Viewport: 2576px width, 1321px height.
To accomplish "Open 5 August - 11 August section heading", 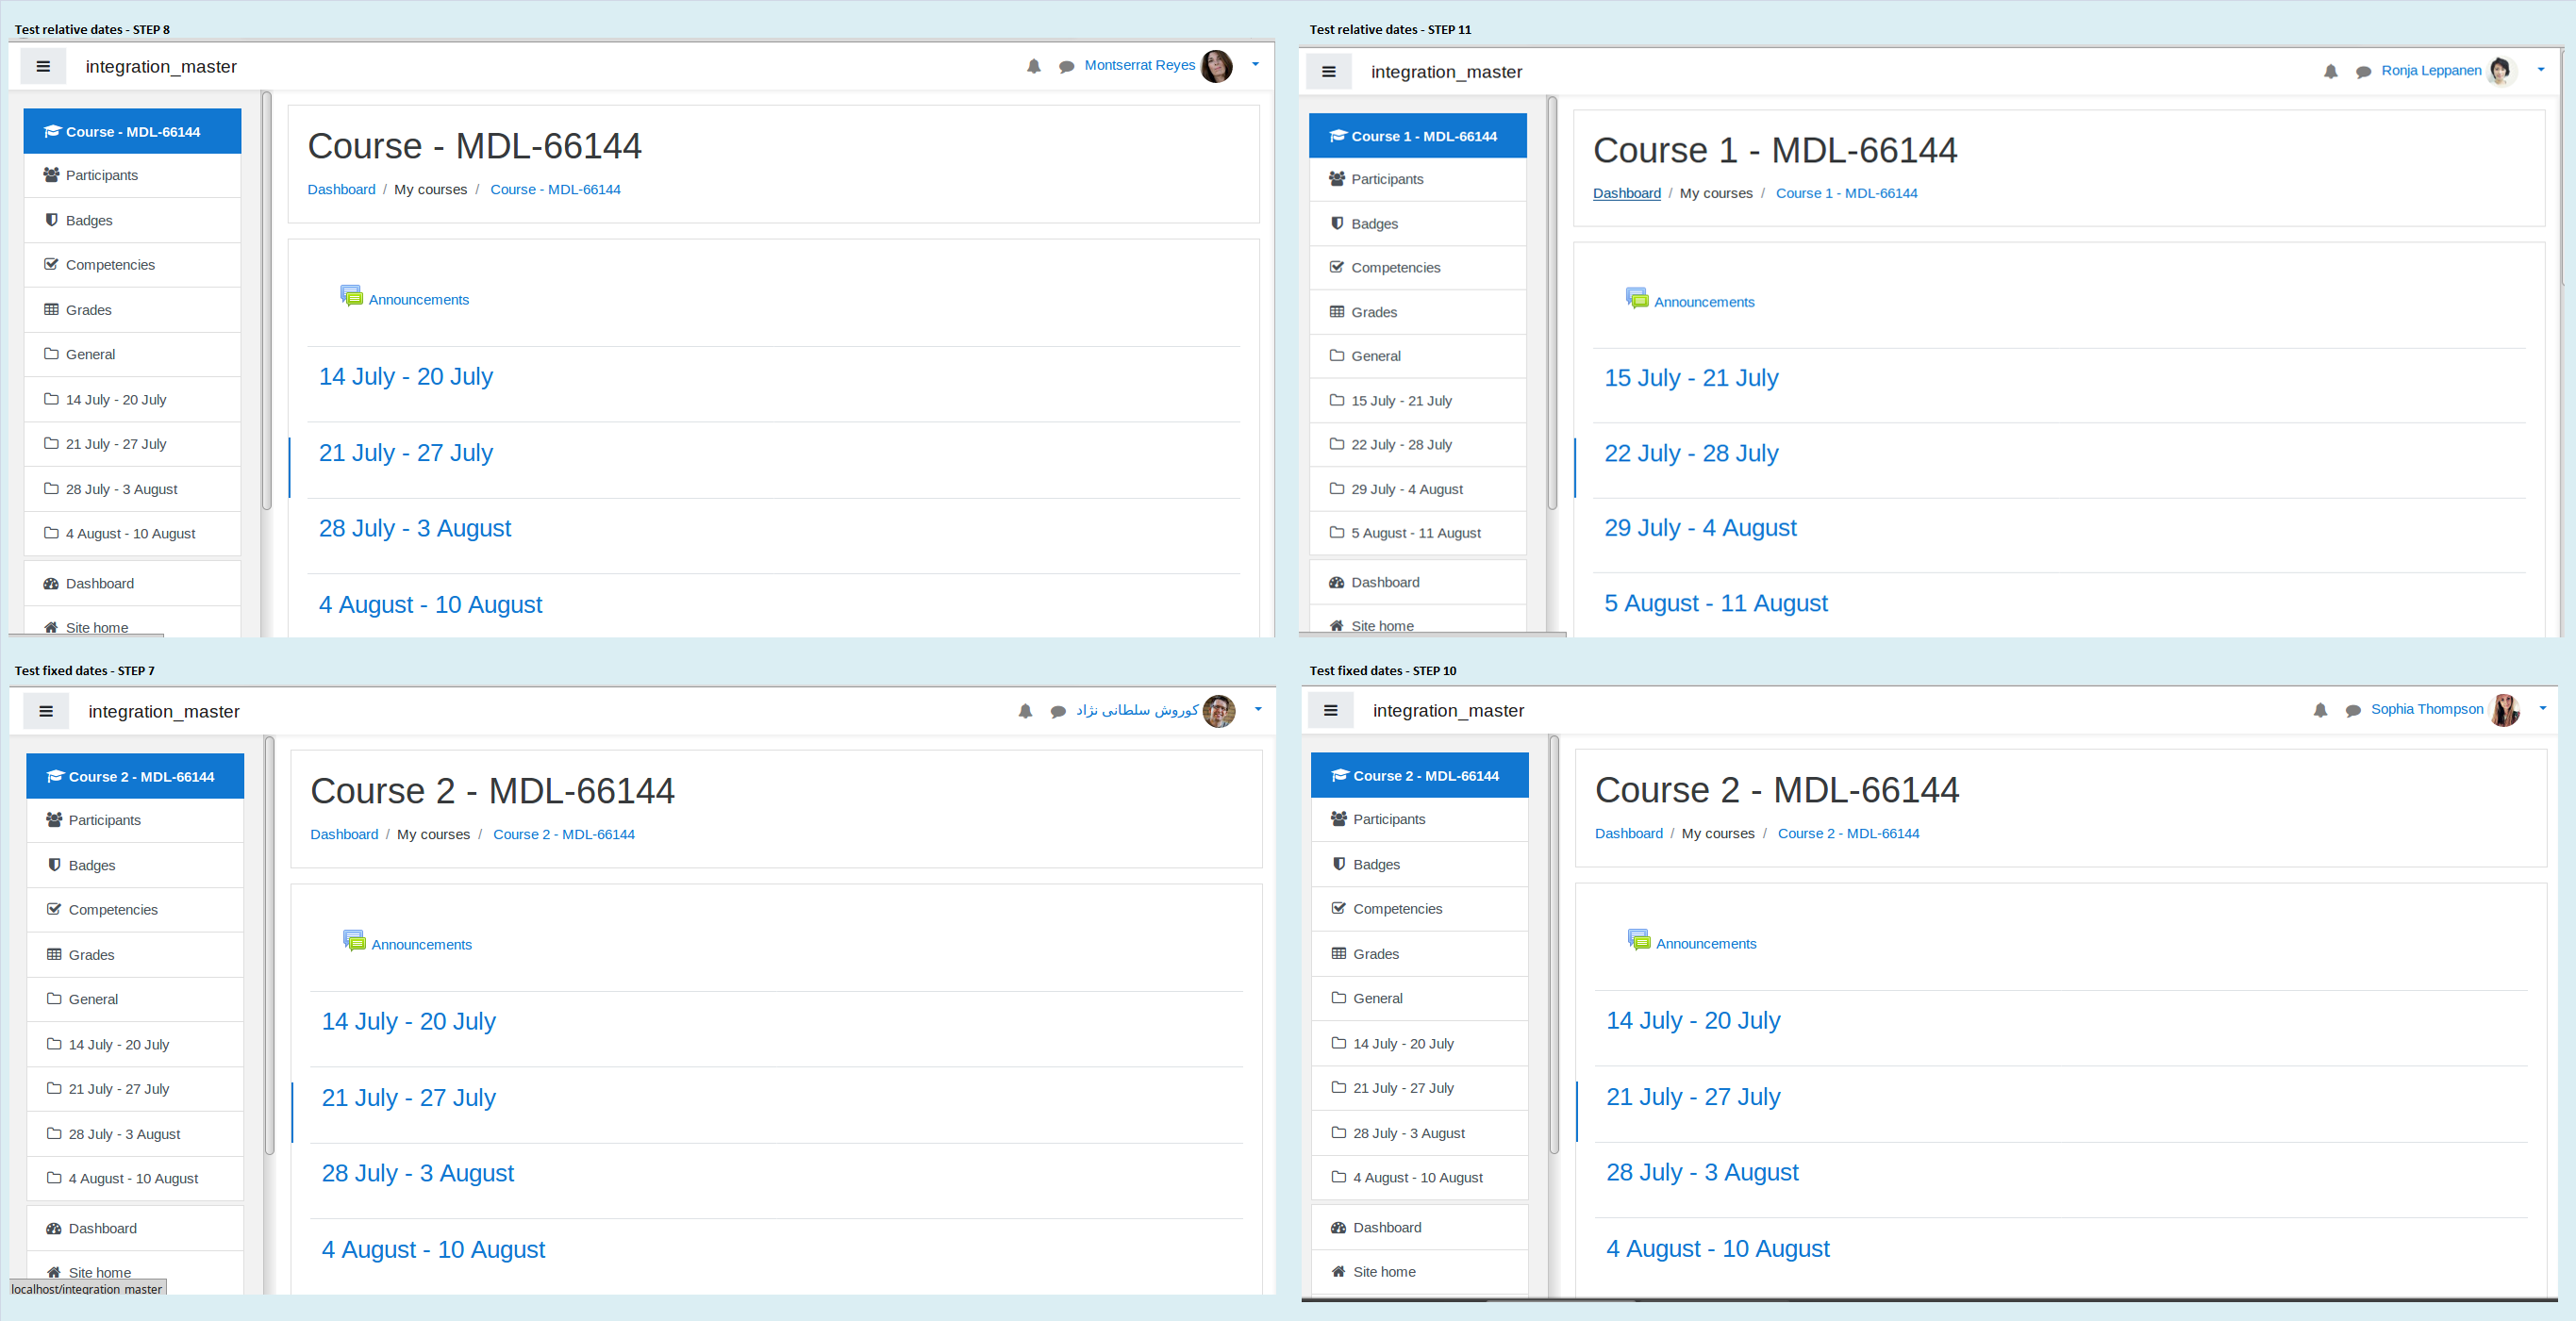I will tap(1716, 604).
